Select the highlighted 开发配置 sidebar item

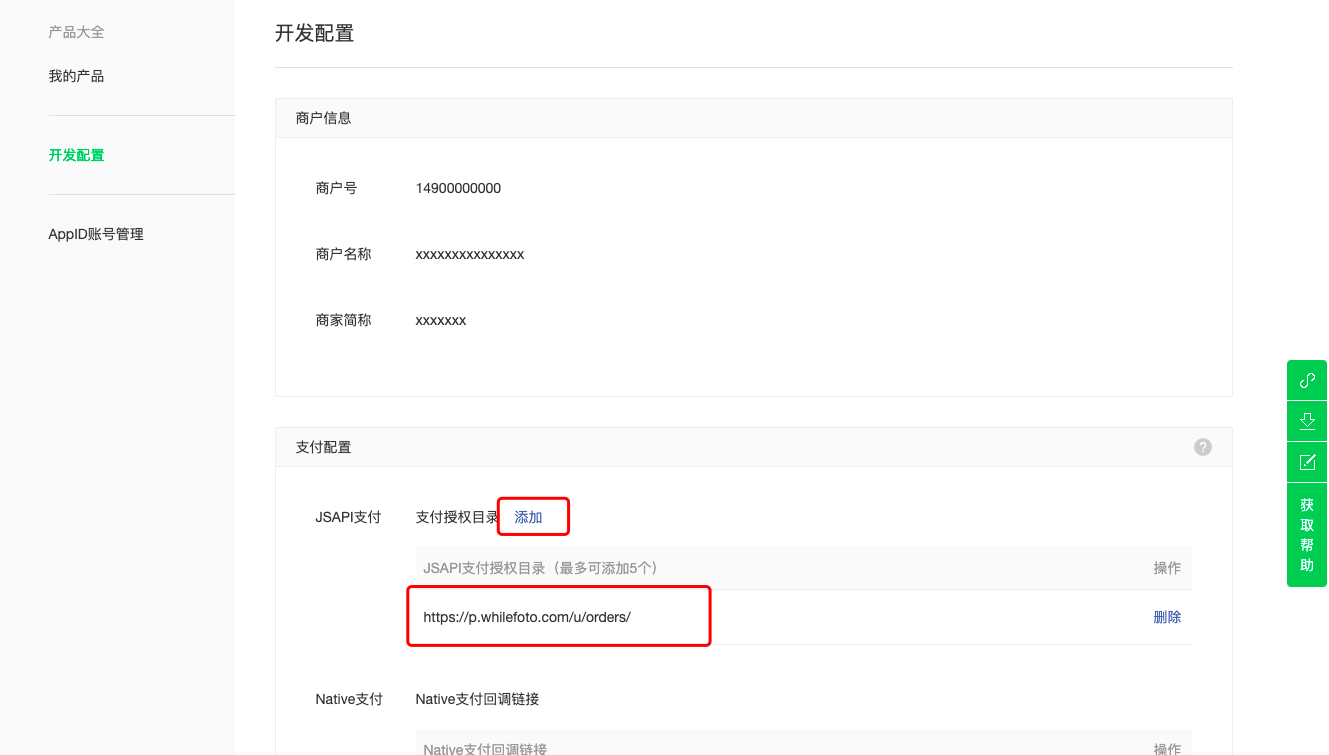tap(77, 155)
